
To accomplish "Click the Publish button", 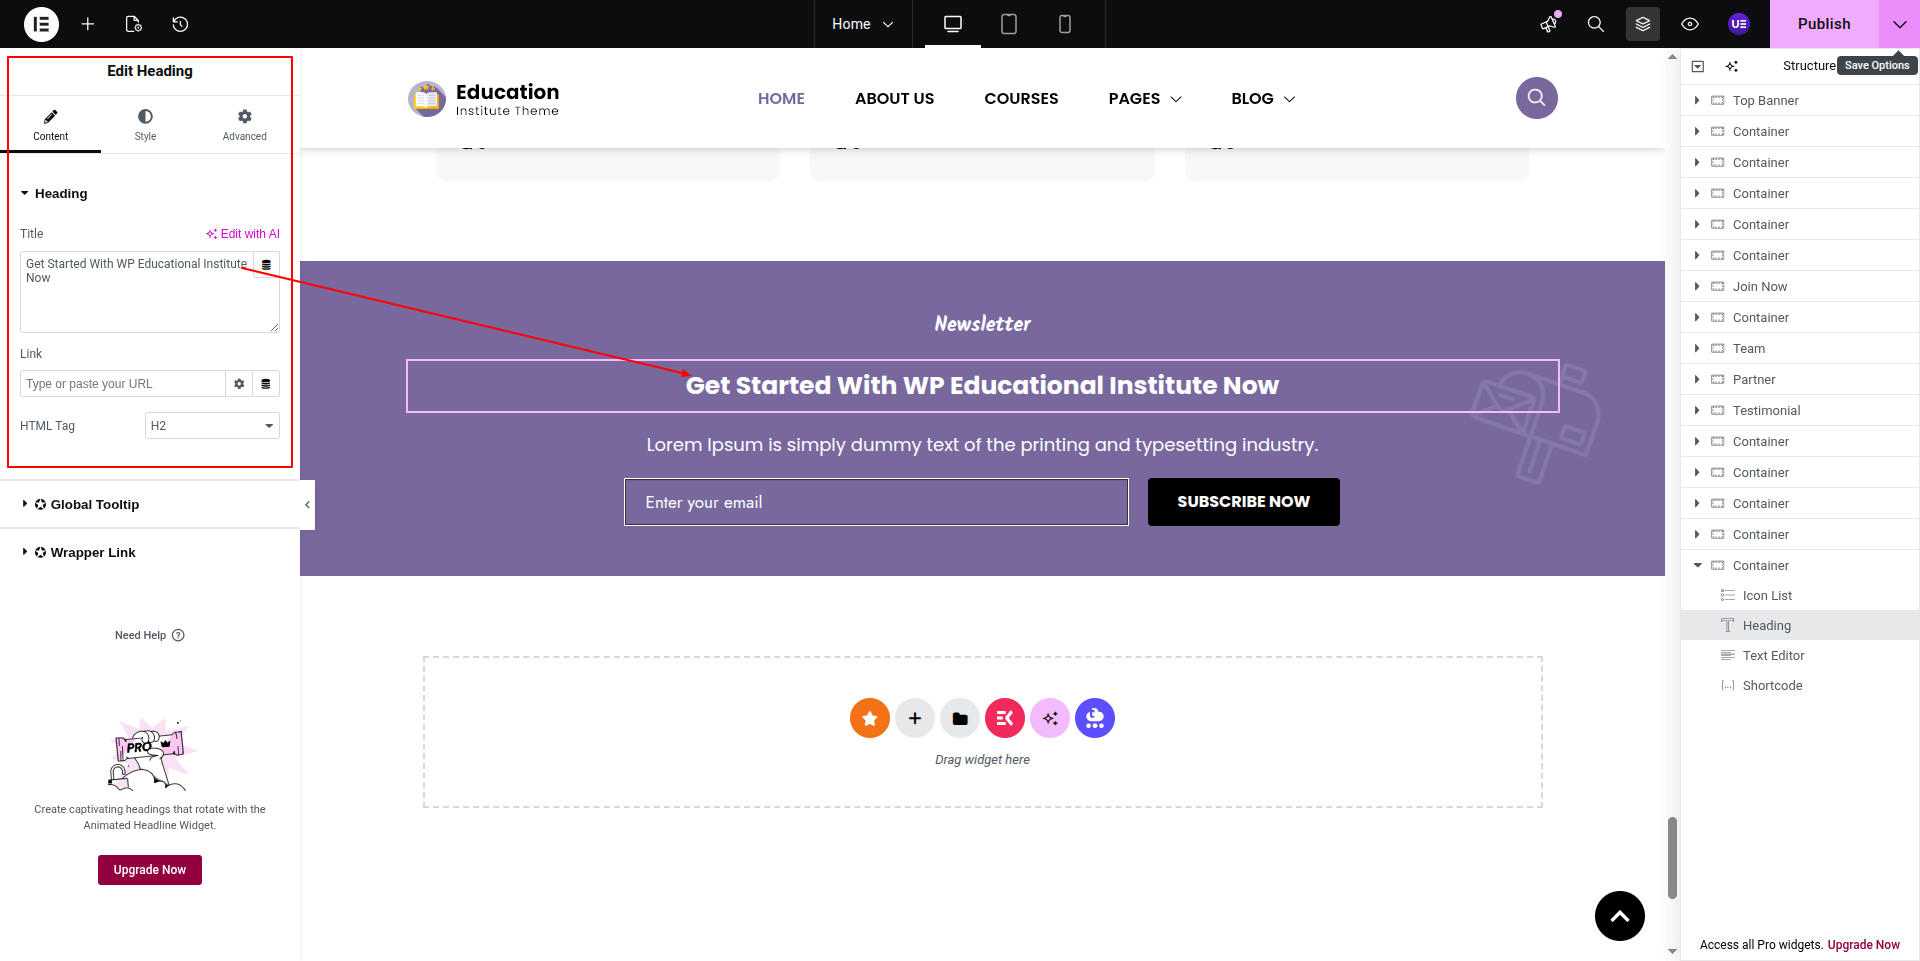I will (1823, 24).
